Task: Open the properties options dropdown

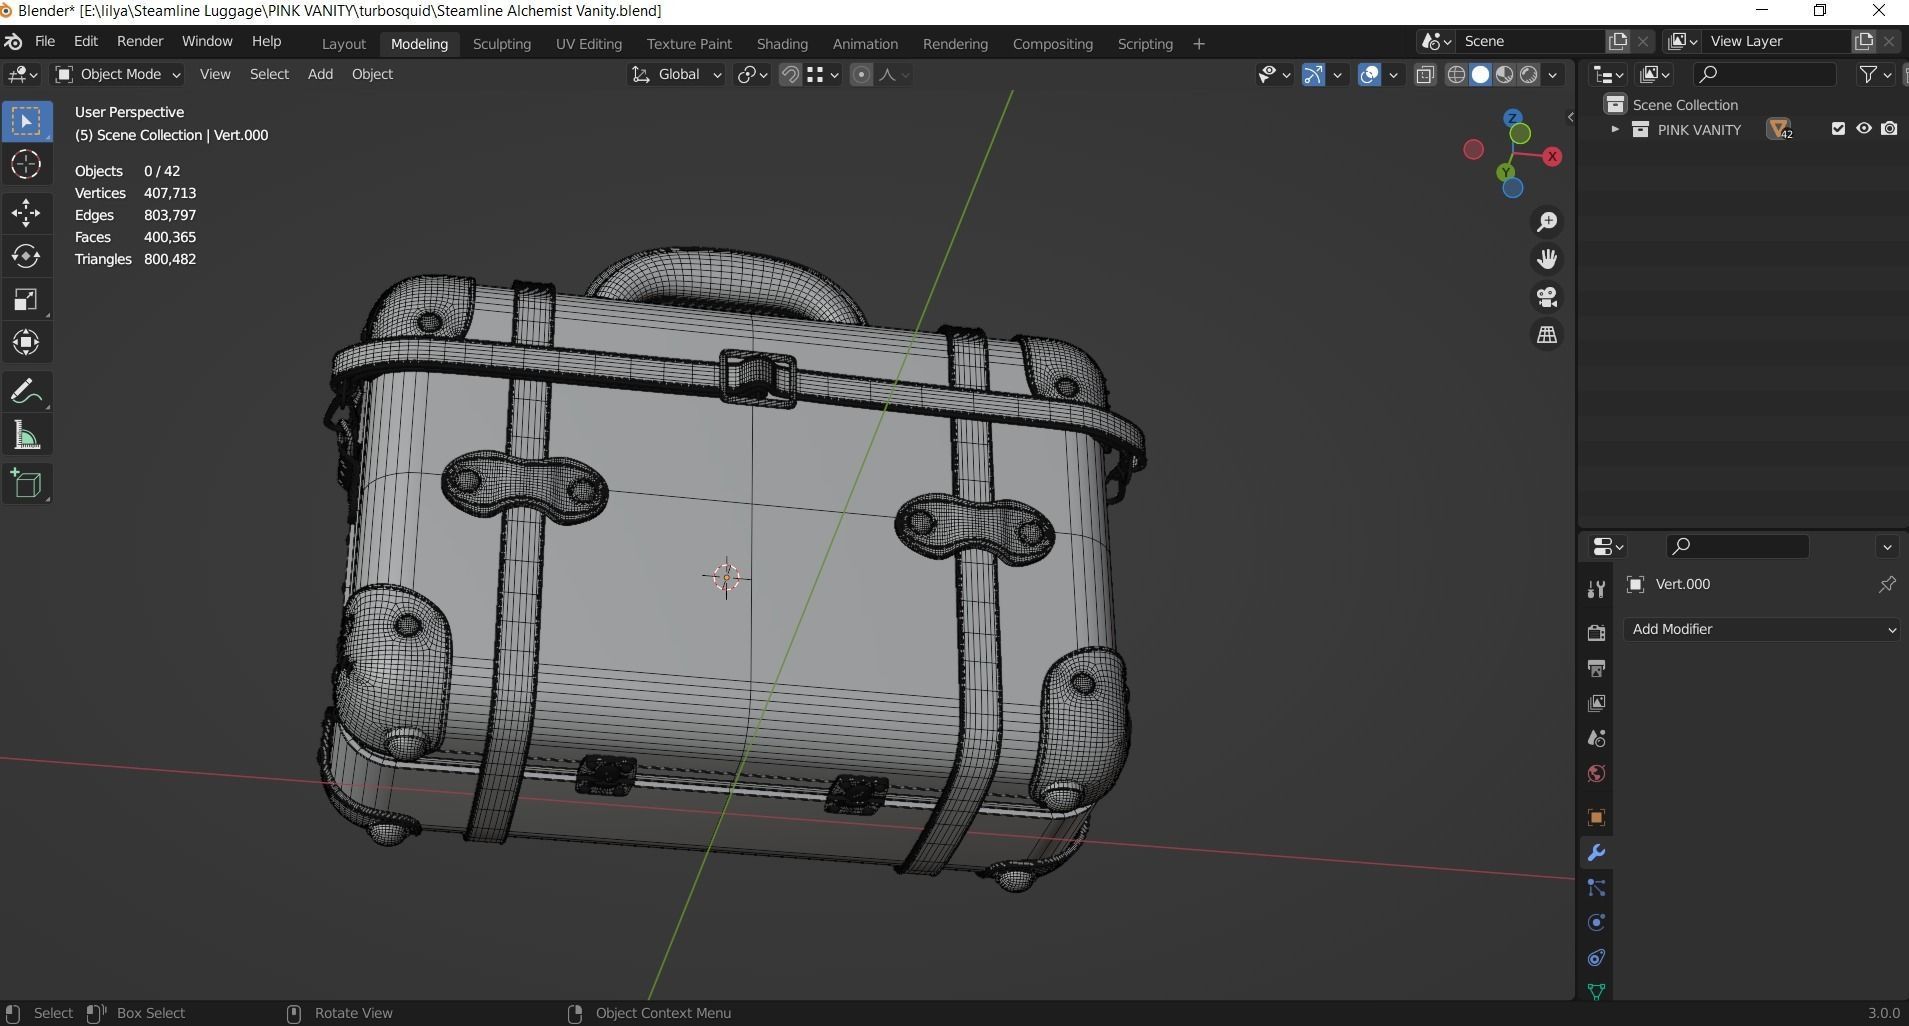Action: (1887, 546)
